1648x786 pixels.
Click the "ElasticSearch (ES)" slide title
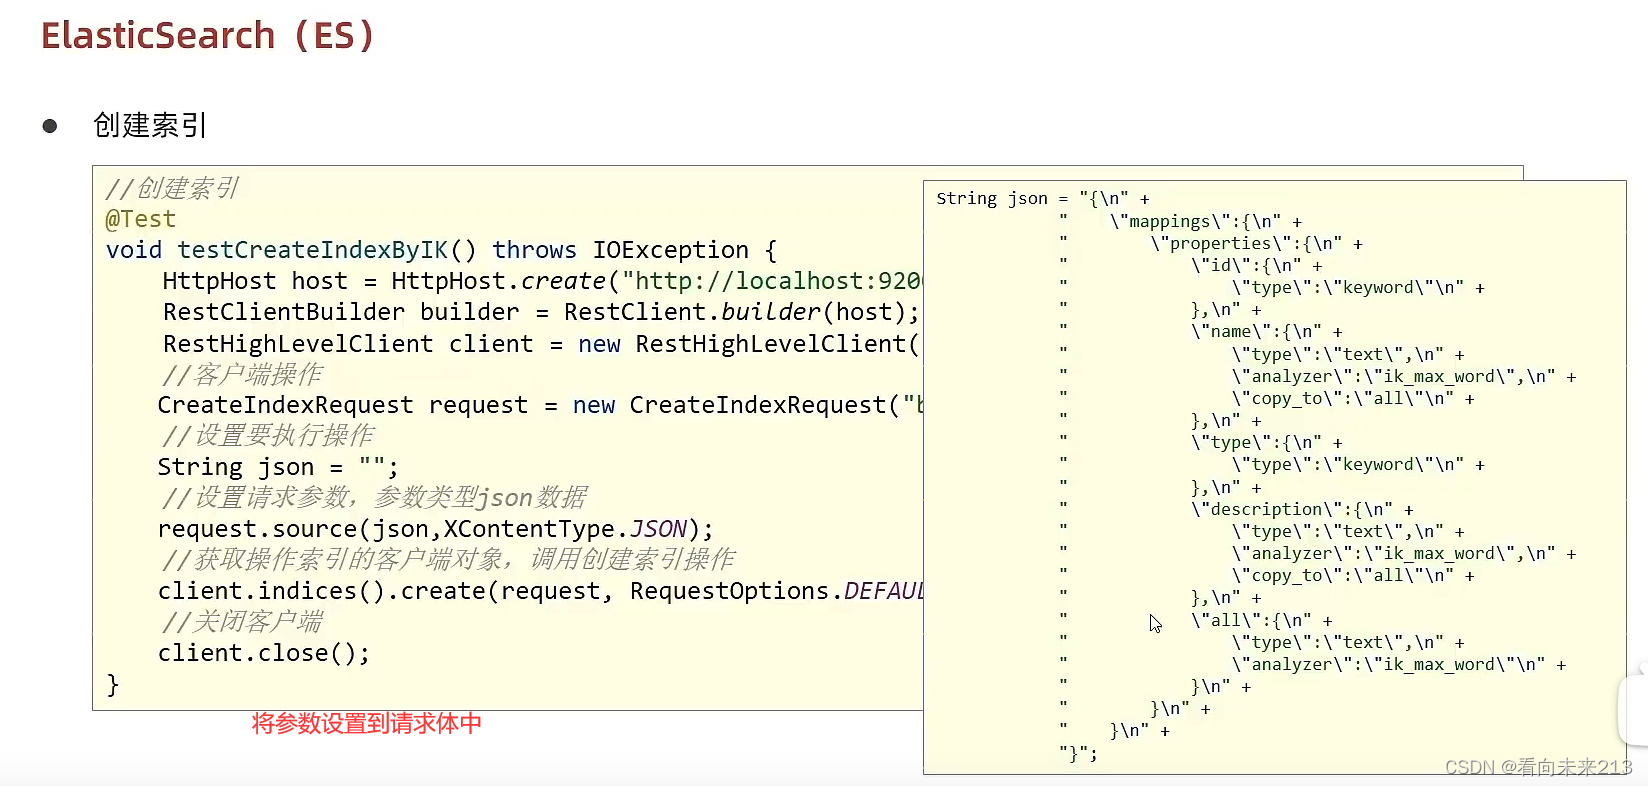click(207, 36)
